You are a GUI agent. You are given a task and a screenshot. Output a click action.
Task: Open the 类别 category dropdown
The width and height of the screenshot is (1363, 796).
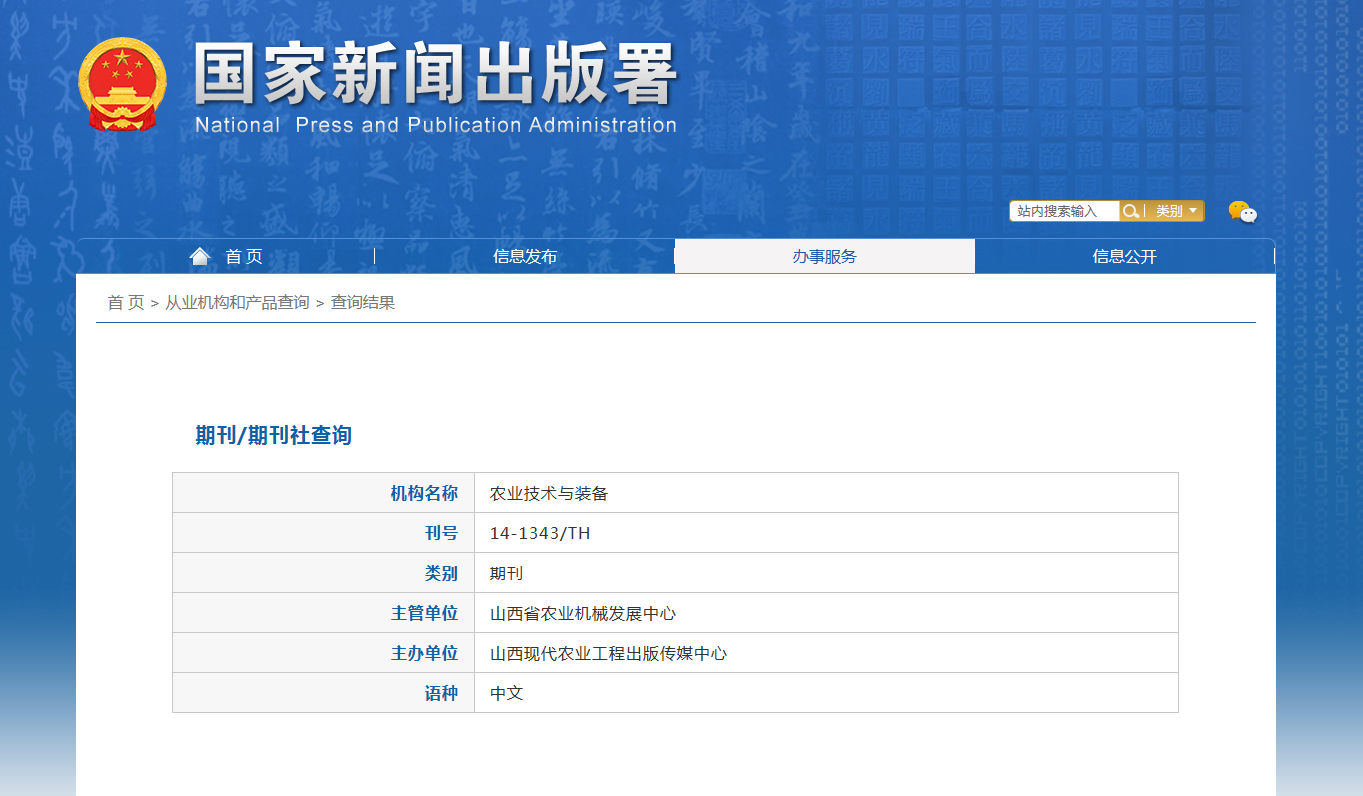tap(1168, 211)
